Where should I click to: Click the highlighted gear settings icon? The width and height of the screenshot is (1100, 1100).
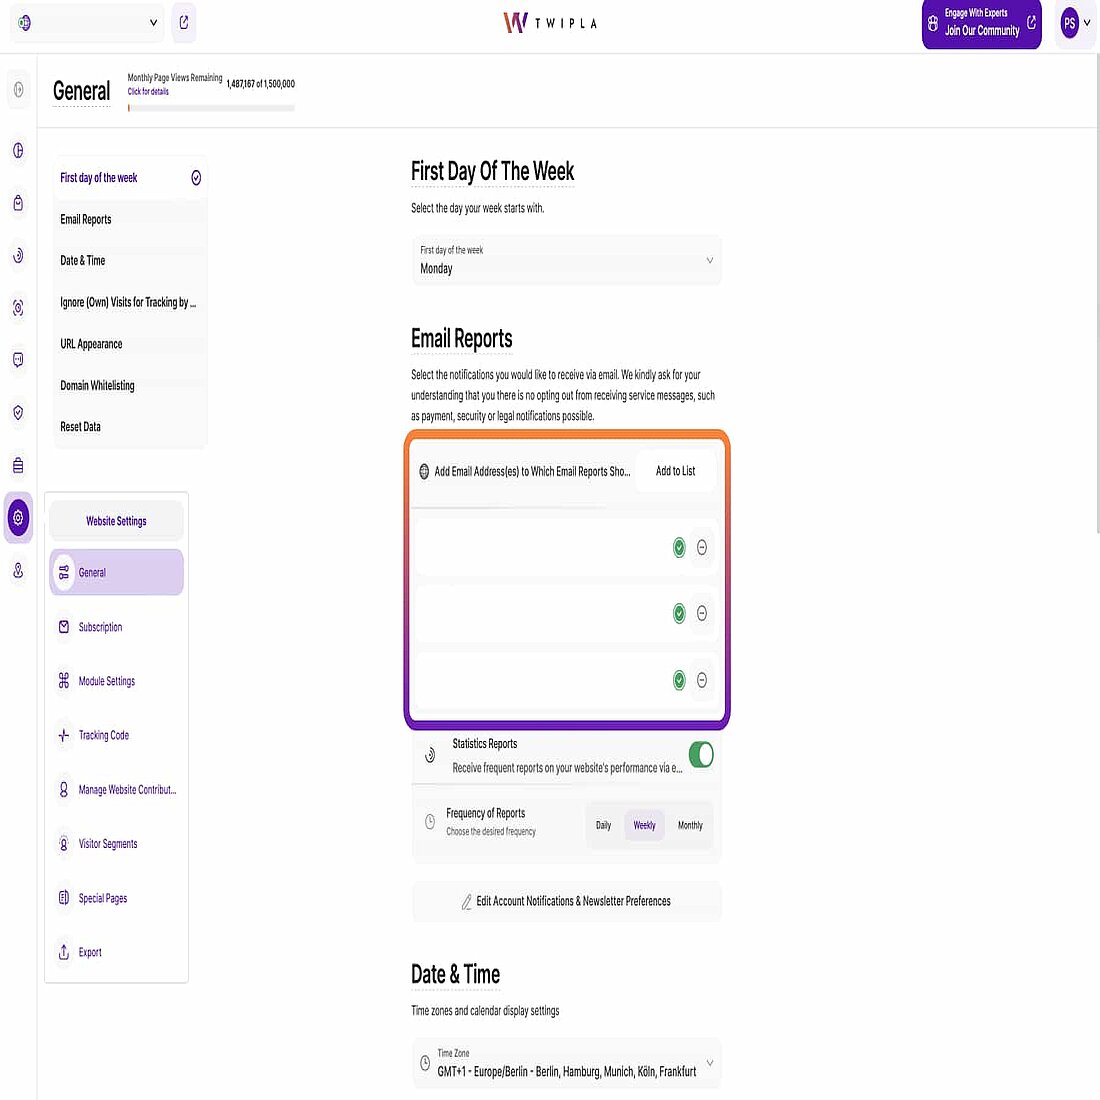point(18,518)
